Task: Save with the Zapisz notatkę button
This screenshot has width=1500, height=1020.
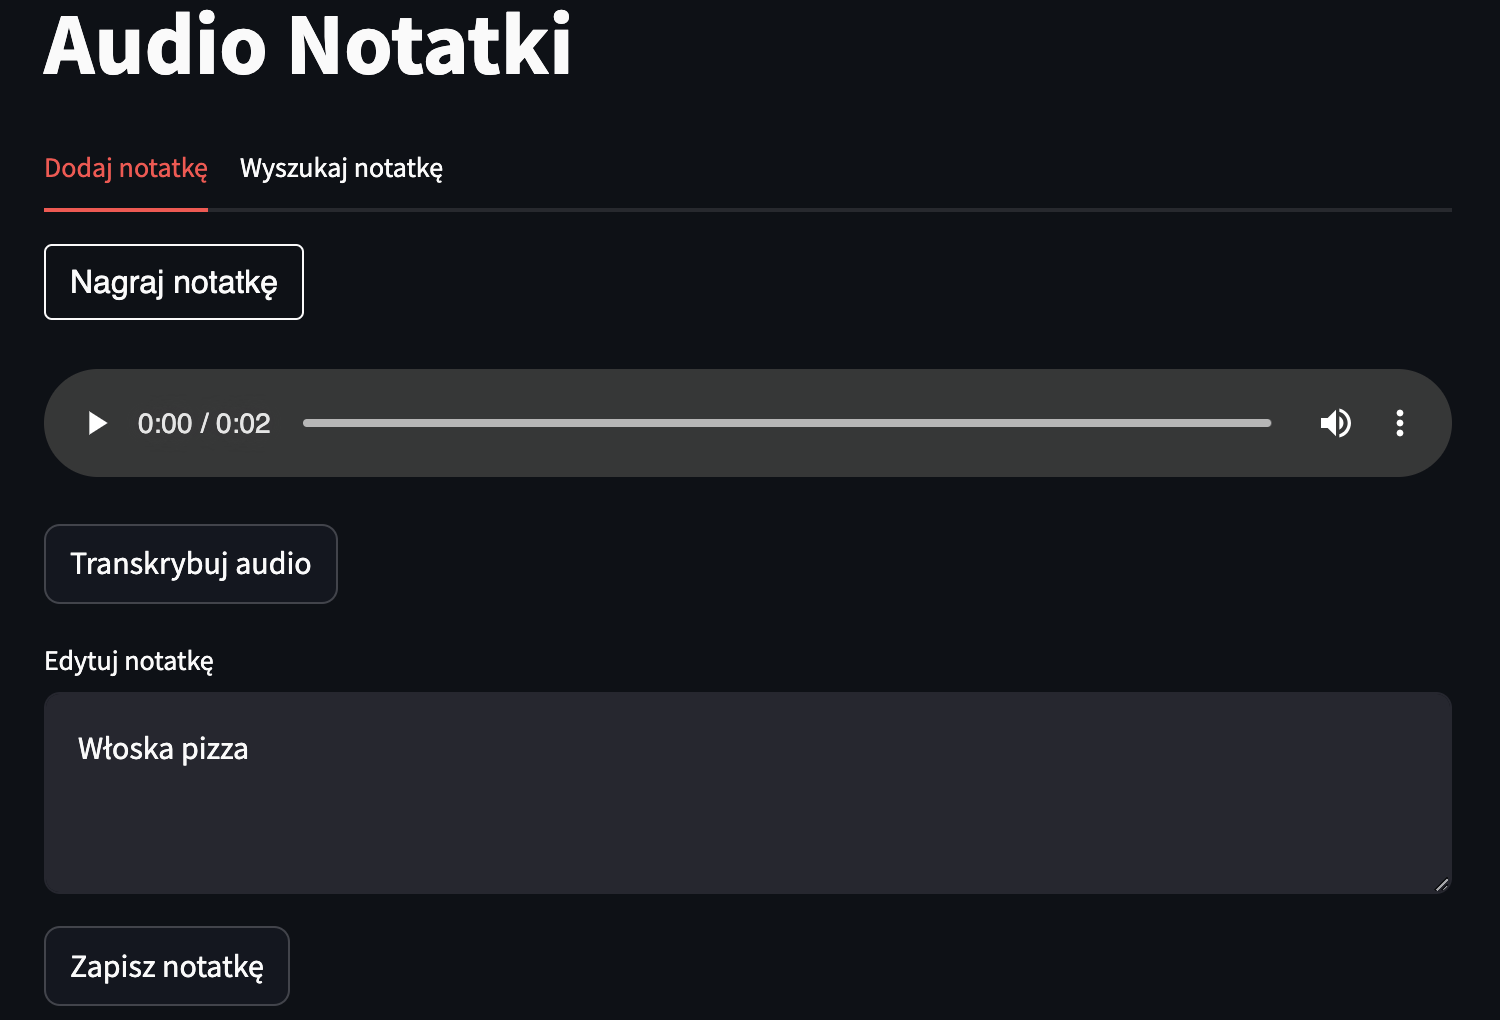Action: coord(167,966)
